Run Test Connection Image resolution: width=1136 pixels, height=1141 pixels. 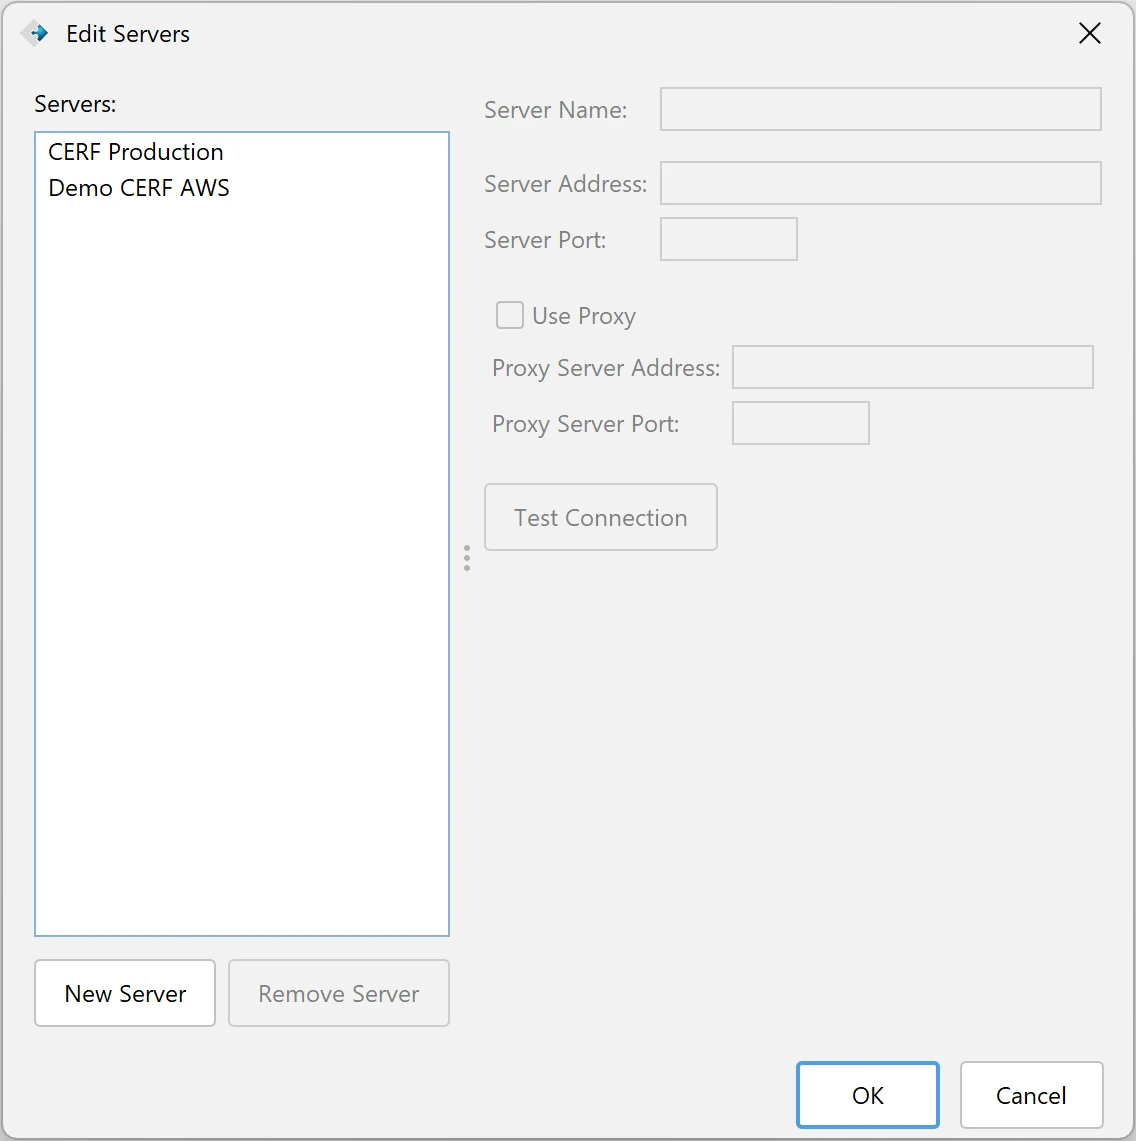tap(600, 518)
